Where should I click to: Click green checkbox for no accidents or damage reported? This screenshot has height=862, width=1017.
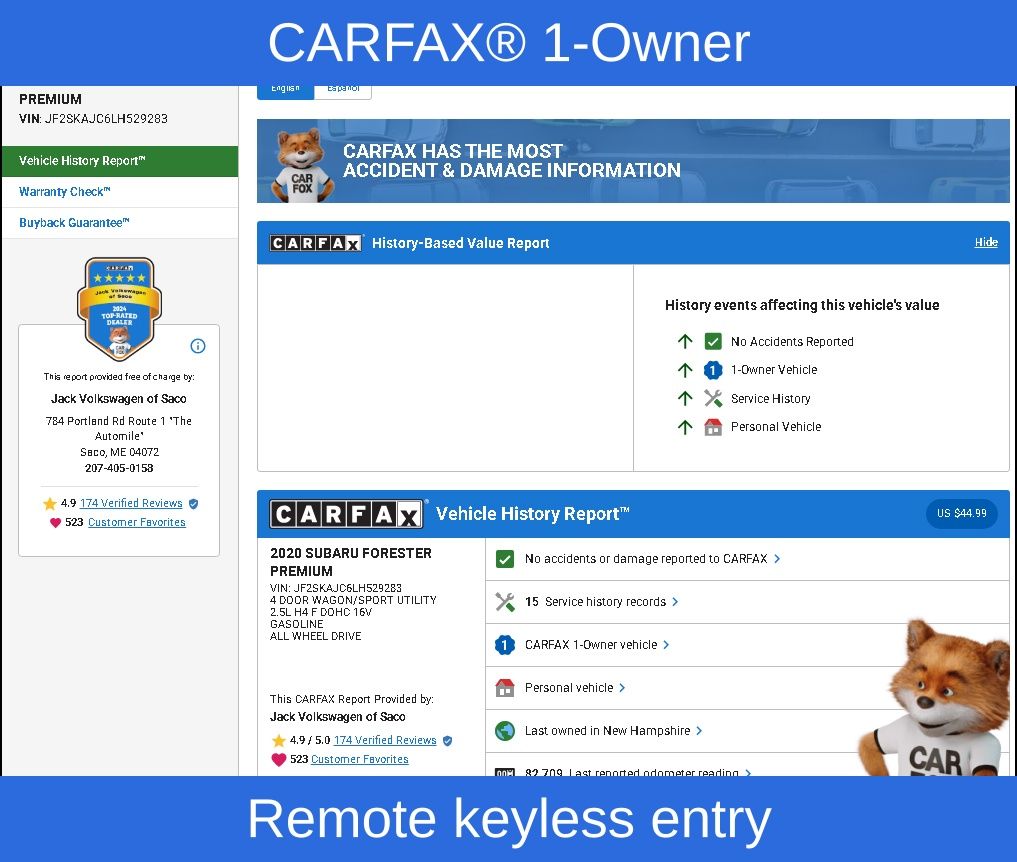[505, 559]
